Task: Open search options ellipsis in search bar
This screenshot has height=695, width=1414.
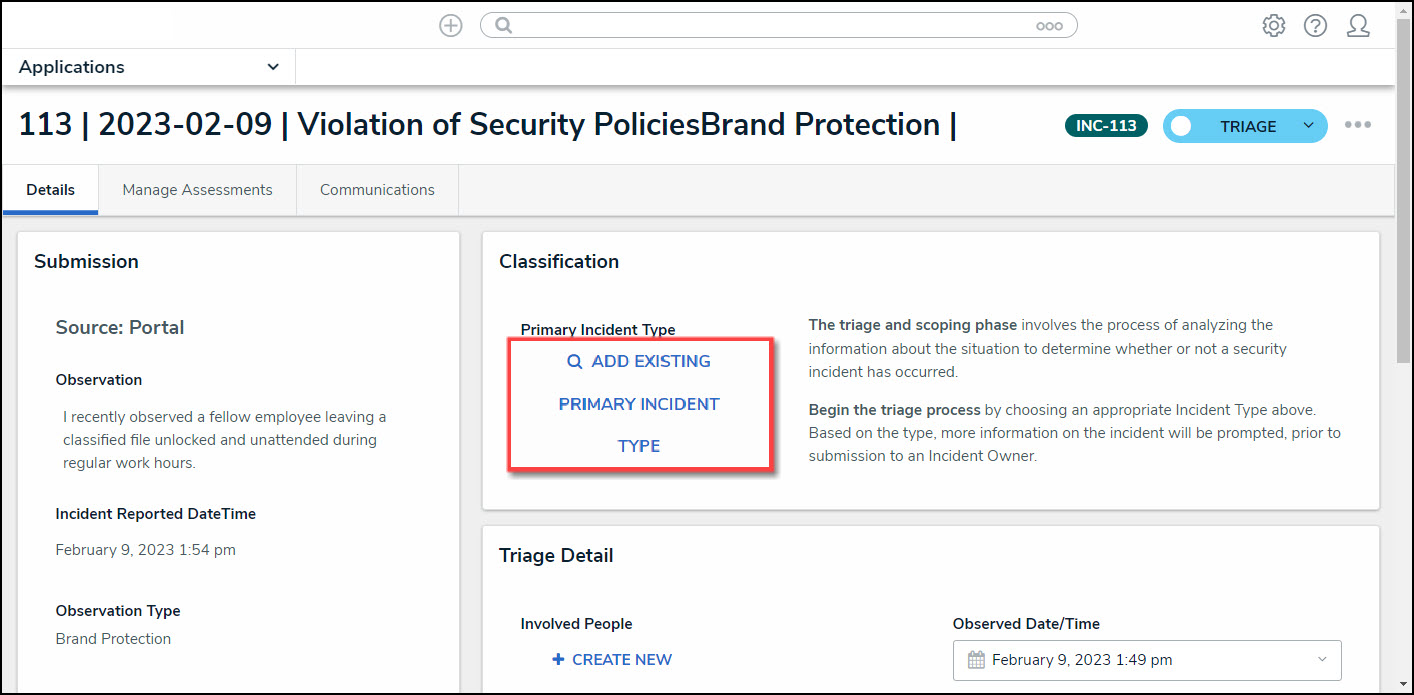Action: click(1049, 26)
